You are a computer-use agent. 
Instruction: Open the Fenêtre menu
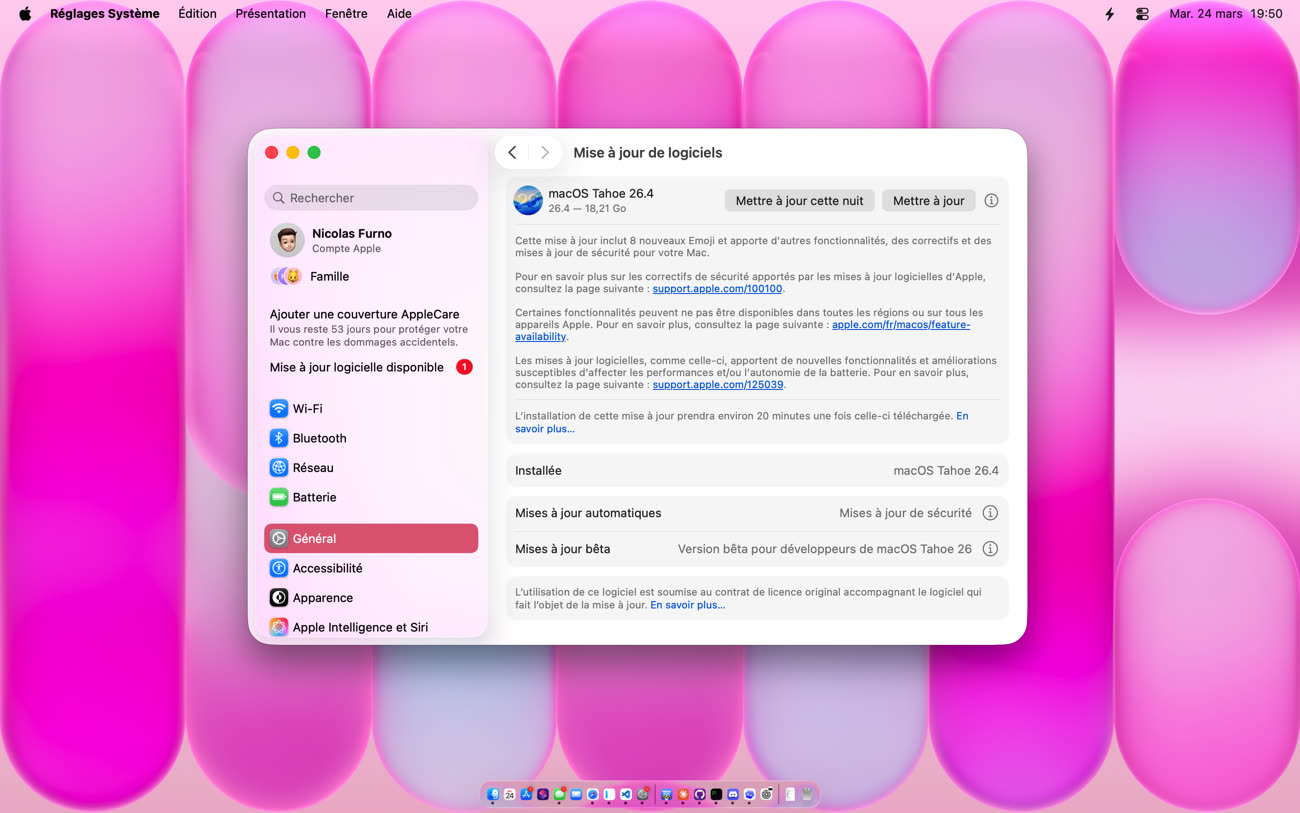click(346, 14)
